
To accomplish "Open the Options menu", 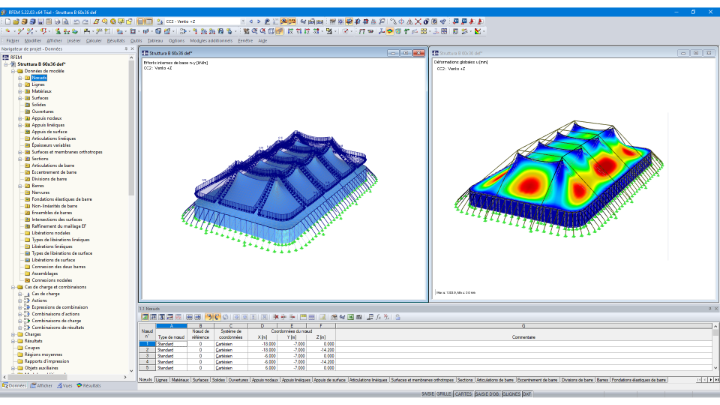I will [x=176, y=41].
